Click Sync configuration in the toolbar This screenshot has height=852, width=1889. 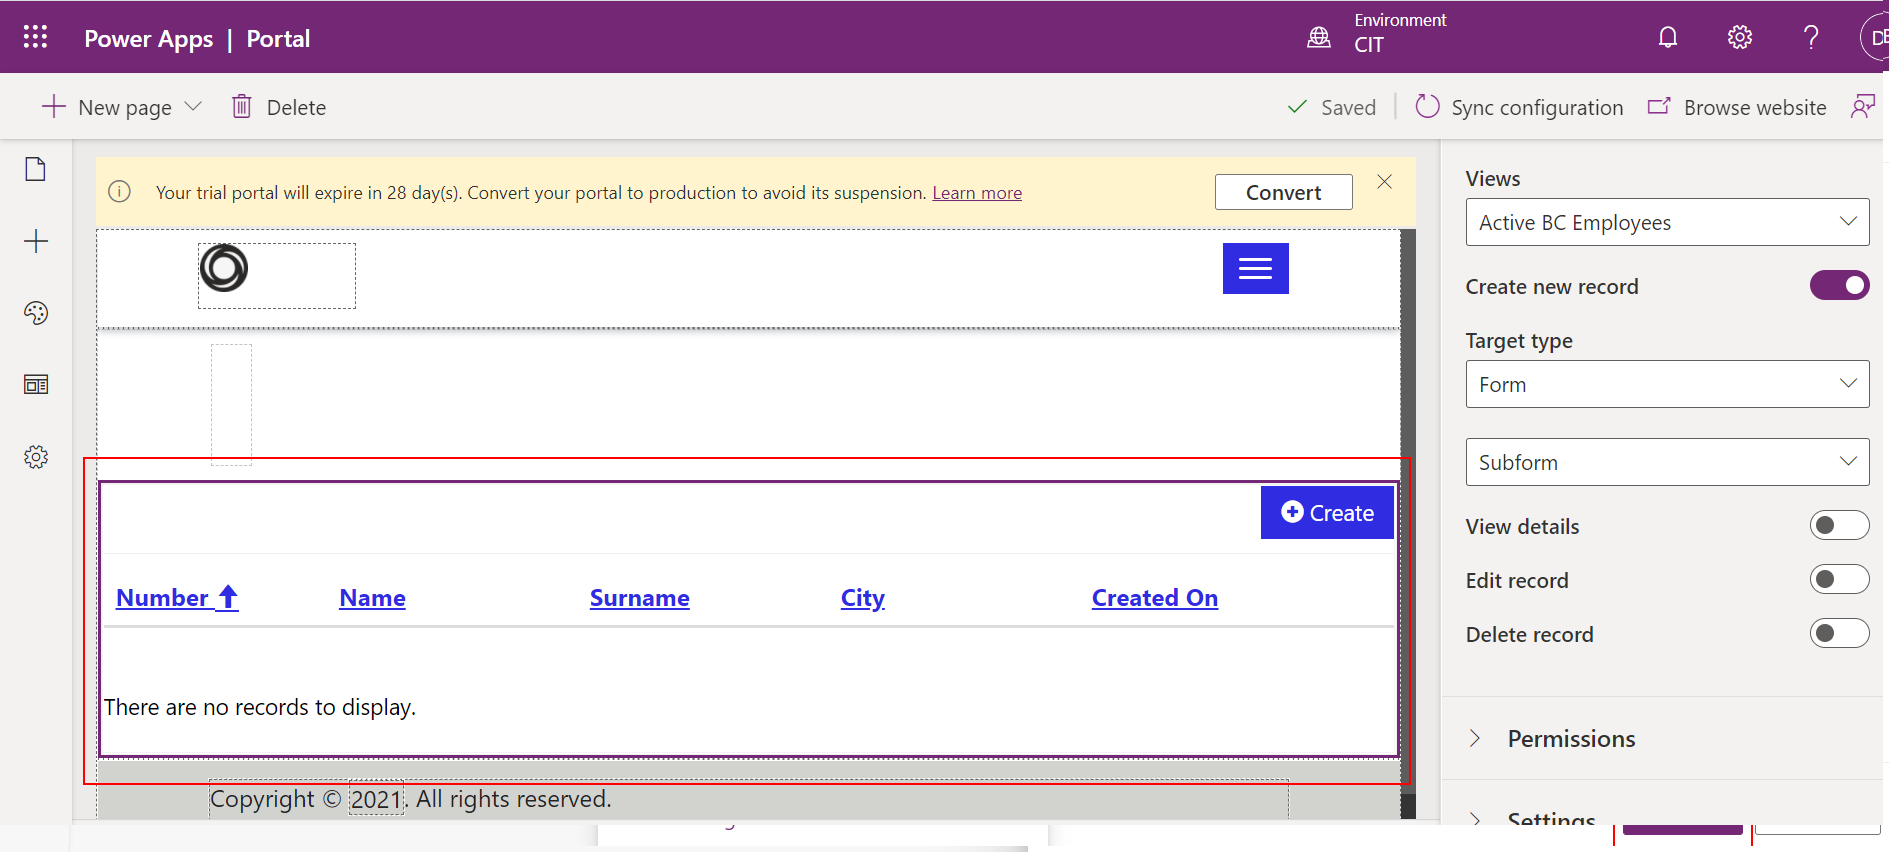[1537, 107]
